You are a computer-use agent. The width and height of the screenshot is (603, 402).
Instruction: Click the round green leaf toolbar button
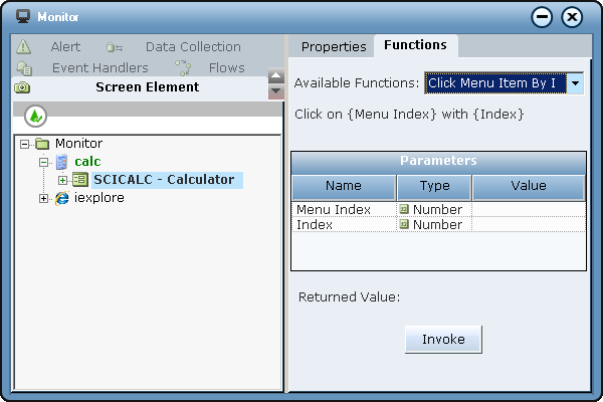(36, 116)
